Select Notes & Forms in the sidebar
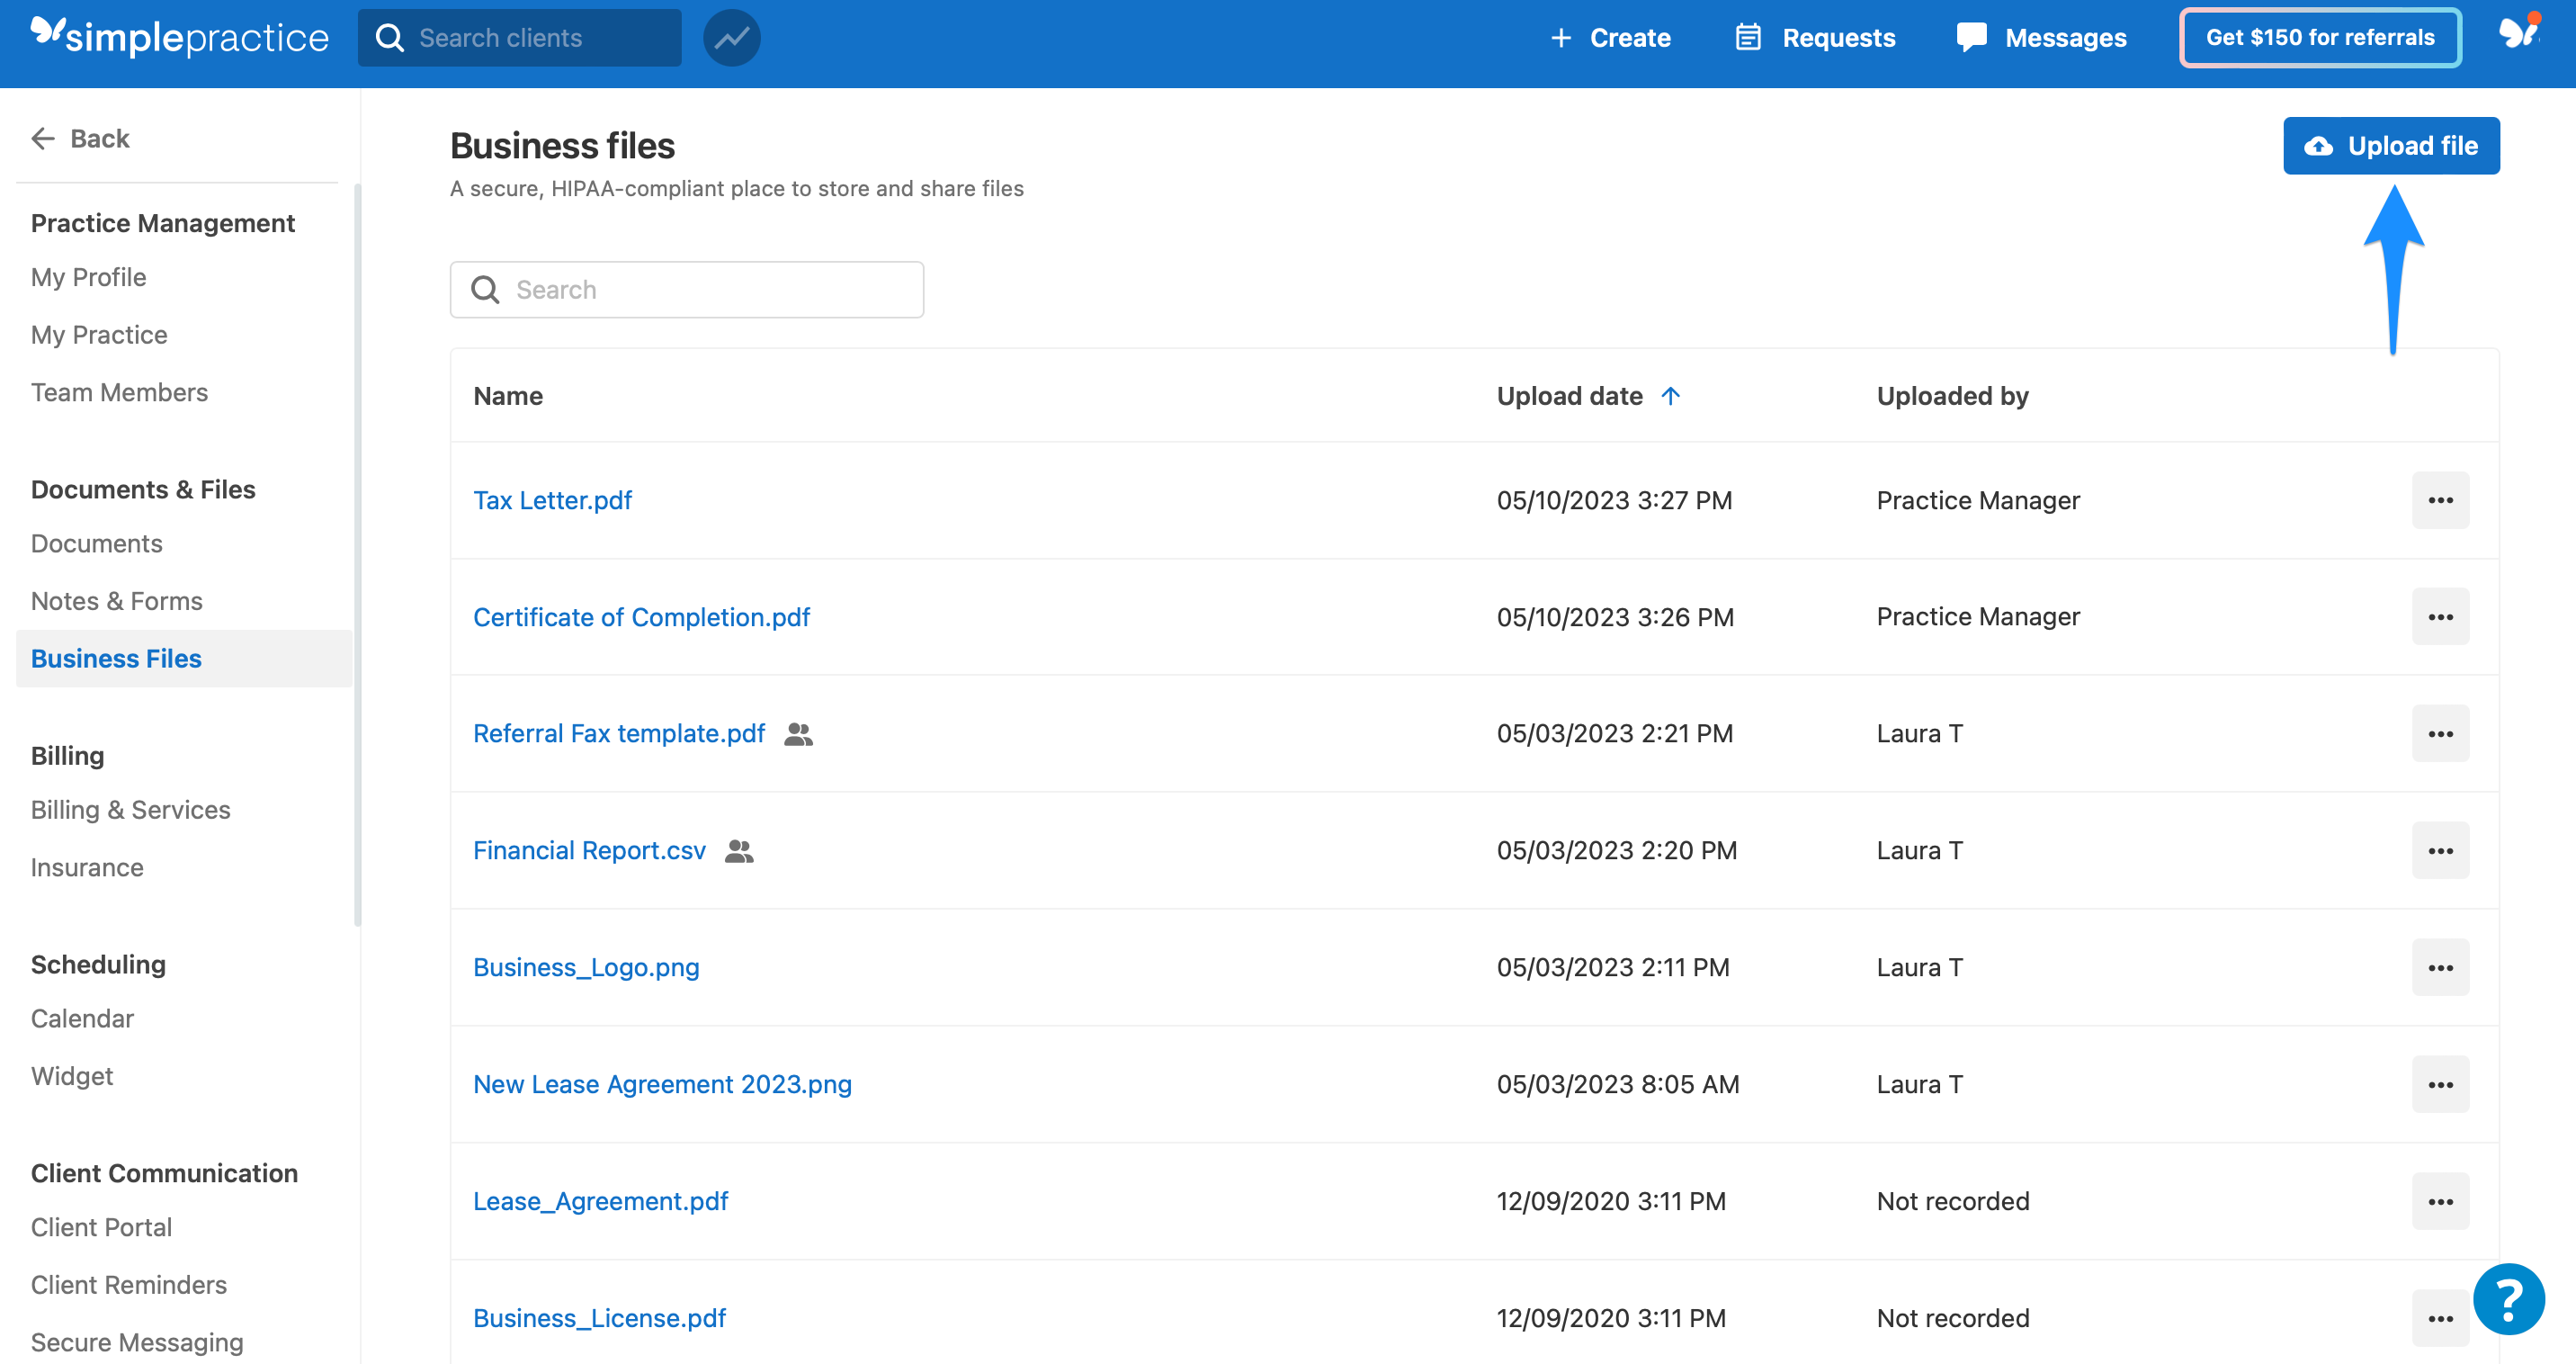 pos(116,601)
